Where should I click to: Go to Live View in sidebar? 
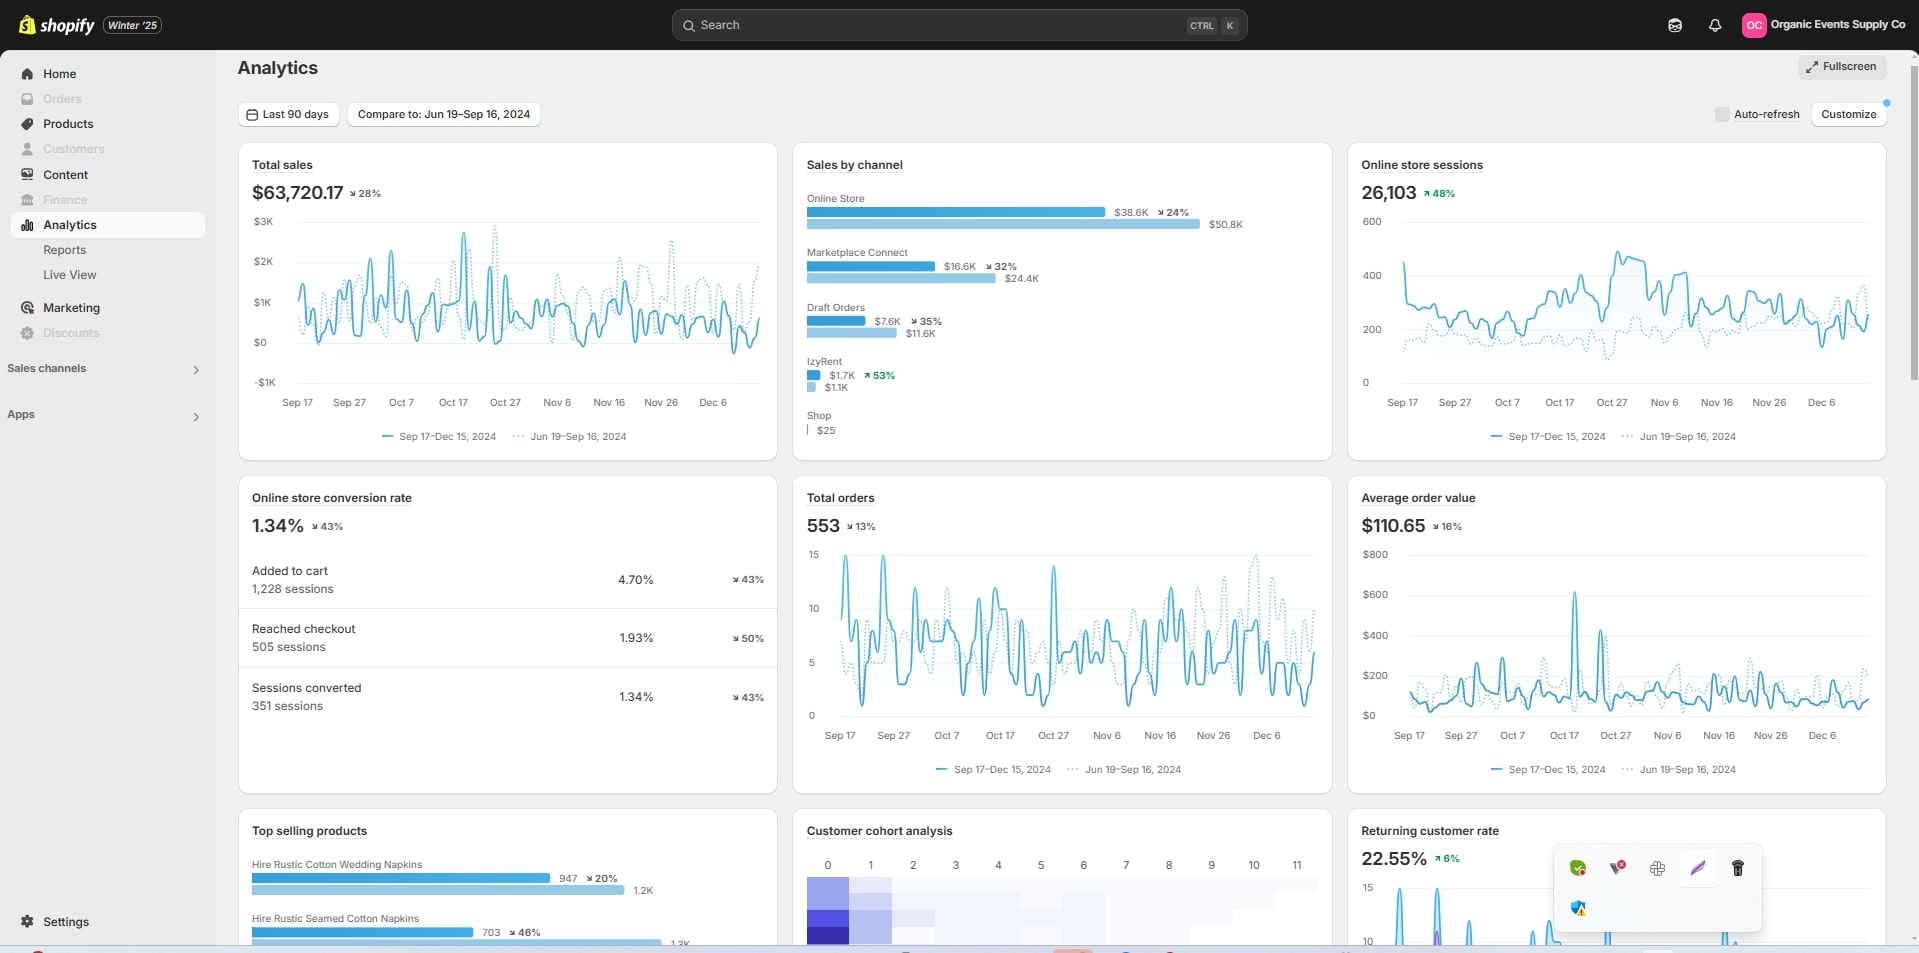pos(69,275)
